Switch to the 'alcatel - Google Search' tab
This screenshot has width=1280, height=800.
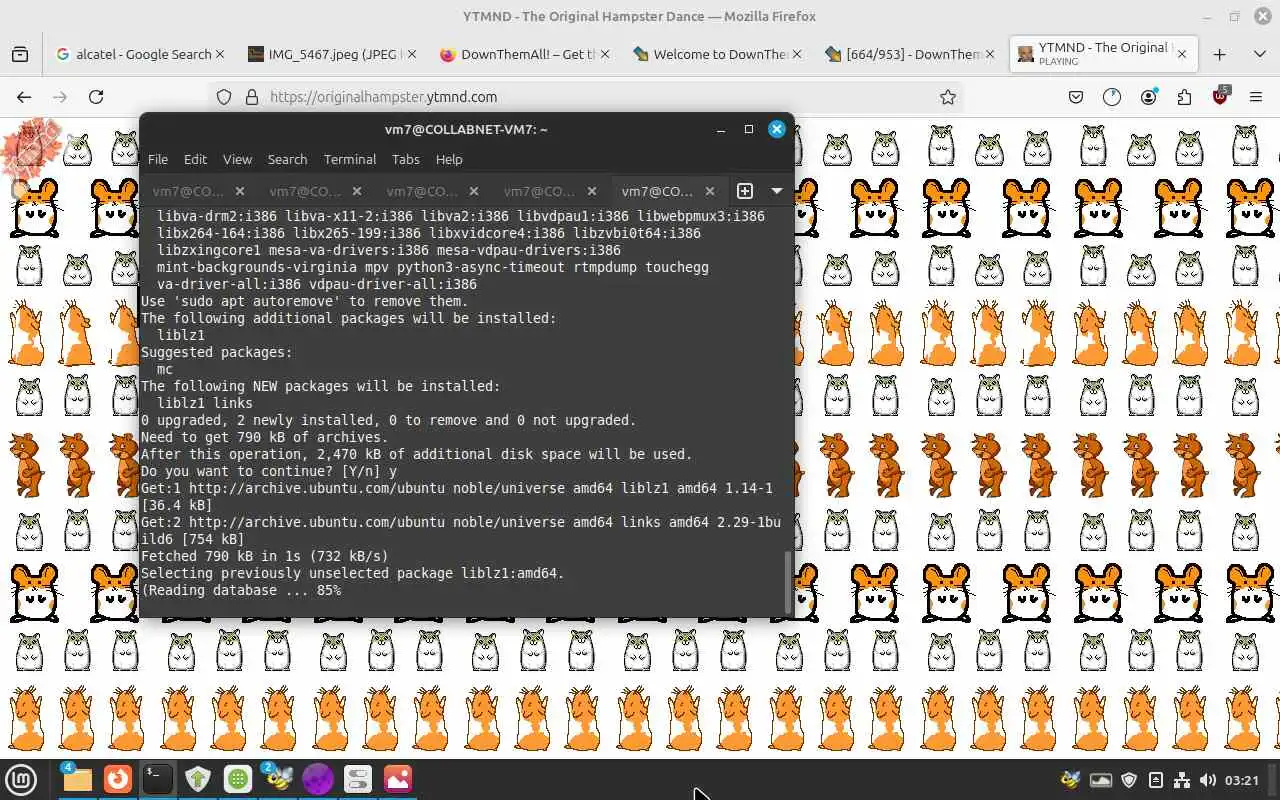point(140,54)
